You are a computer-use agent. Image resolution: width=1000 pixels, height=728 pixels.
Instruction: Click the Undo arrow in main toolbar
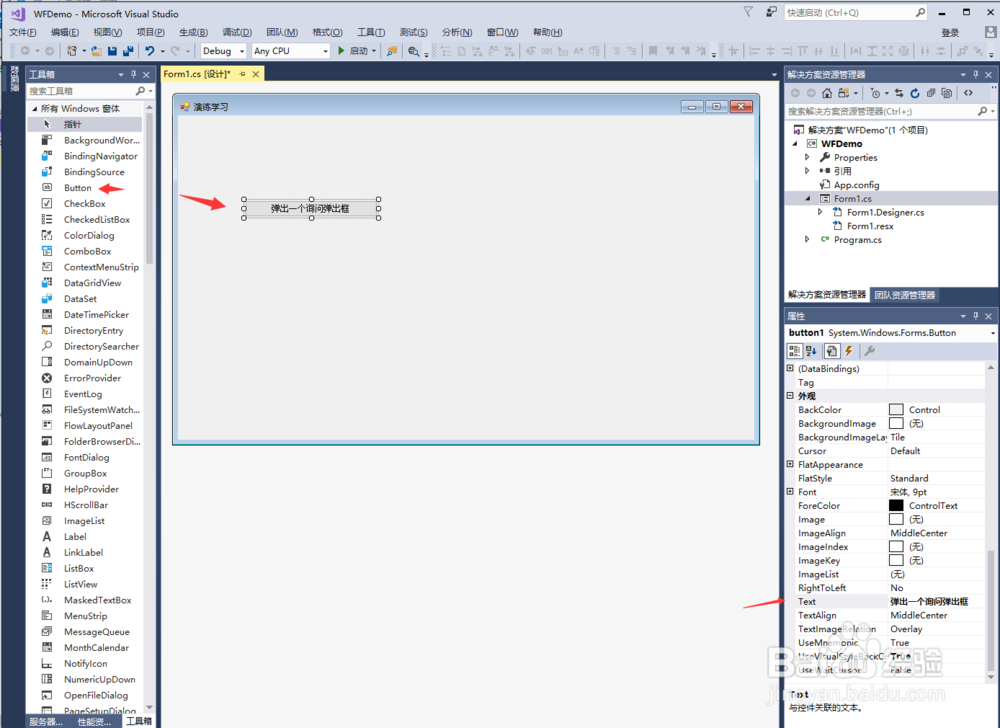pos(149,51)
